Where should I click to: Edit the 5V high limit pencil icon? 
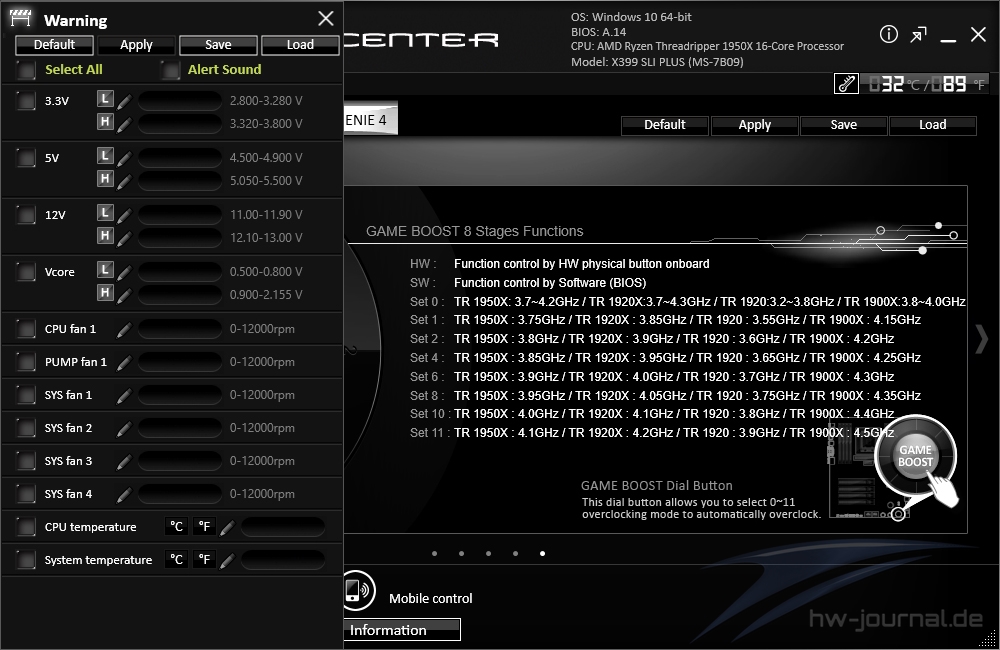[124, 181]
